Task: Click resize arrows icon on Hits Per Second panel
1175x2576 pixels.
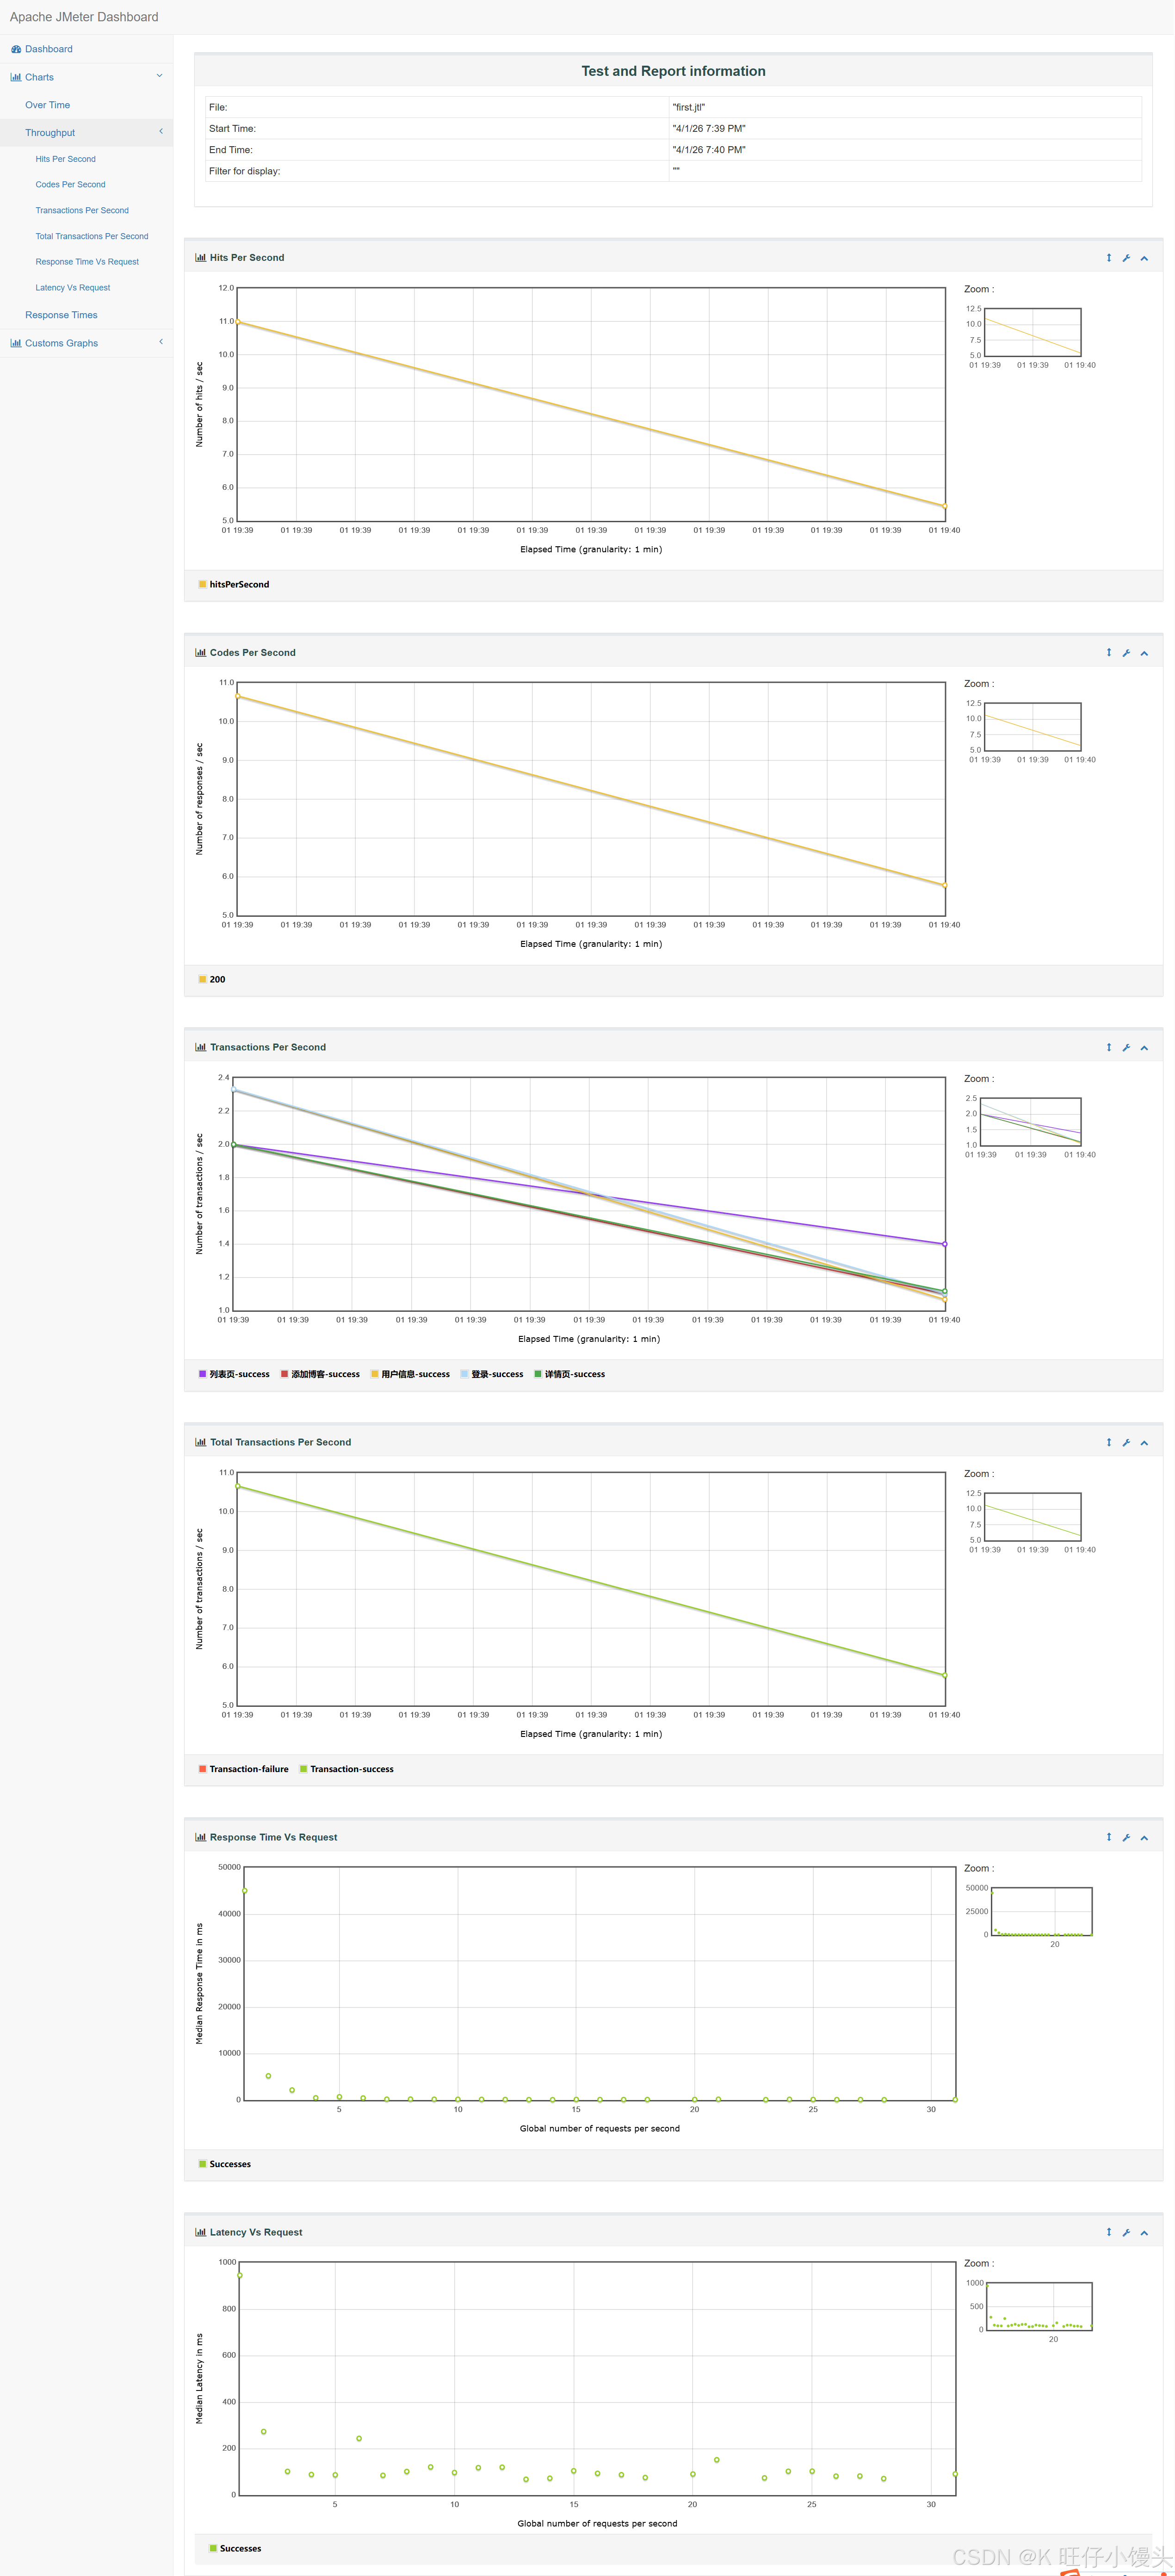Action: pos(1108,258)
